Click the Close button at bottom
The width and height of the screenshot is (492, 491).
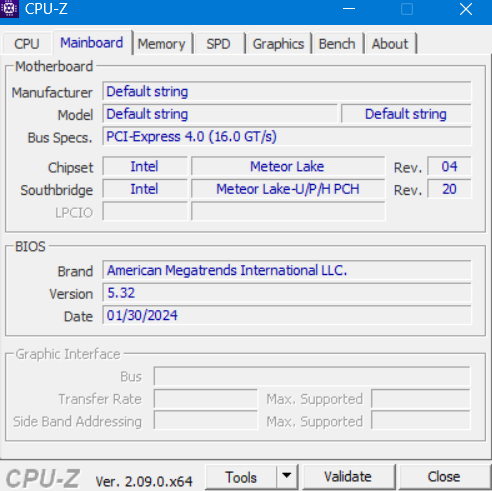pyautogui.click(x=444, y=477)
